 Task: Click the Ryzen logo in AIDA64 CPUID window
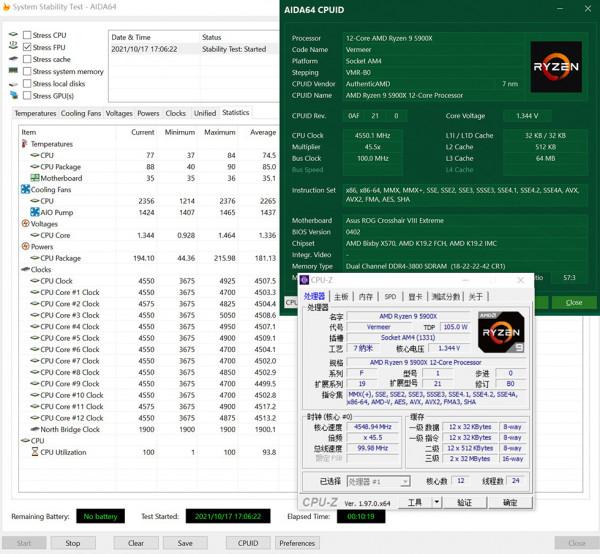tap(556, 67)
